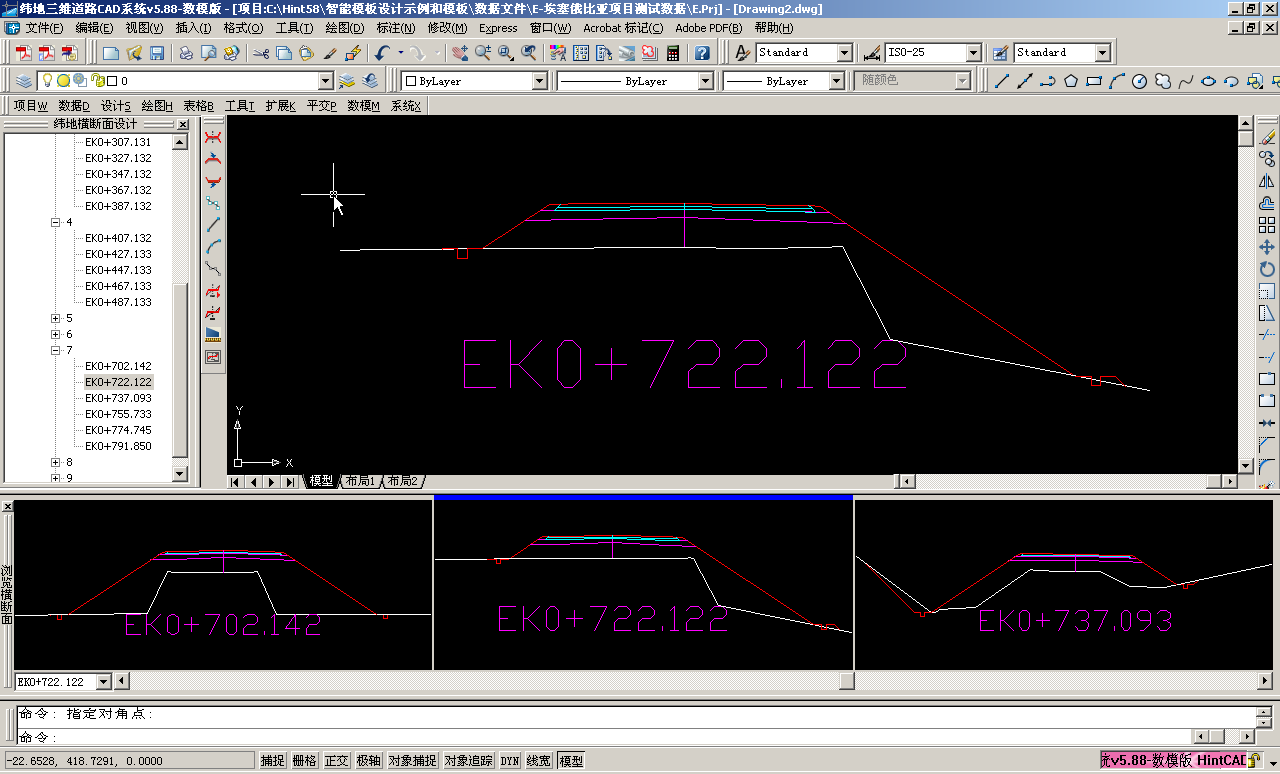Open the ISO-25 dimension style dropdown
The height and width of the screenshot is (774, 1280).
[x=973, y=53]
